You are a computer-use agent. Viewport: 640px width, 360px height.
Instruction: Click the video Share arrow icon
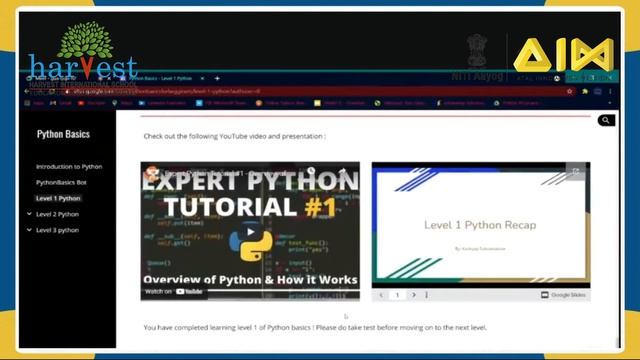pos(342,171)
